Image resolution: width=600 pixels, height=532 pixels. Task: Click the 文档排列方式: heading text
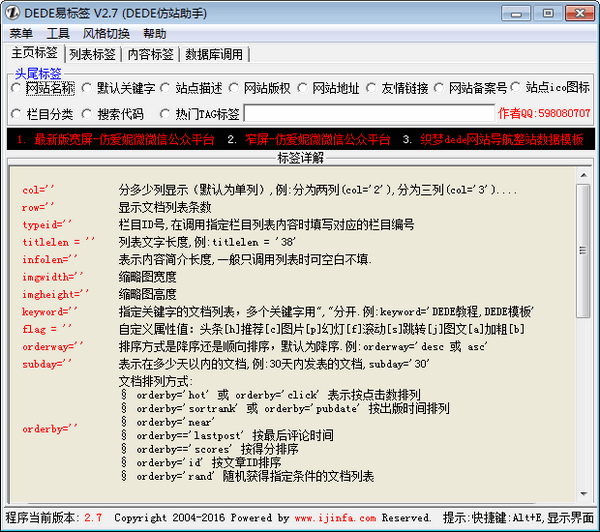tap(156, 382)
